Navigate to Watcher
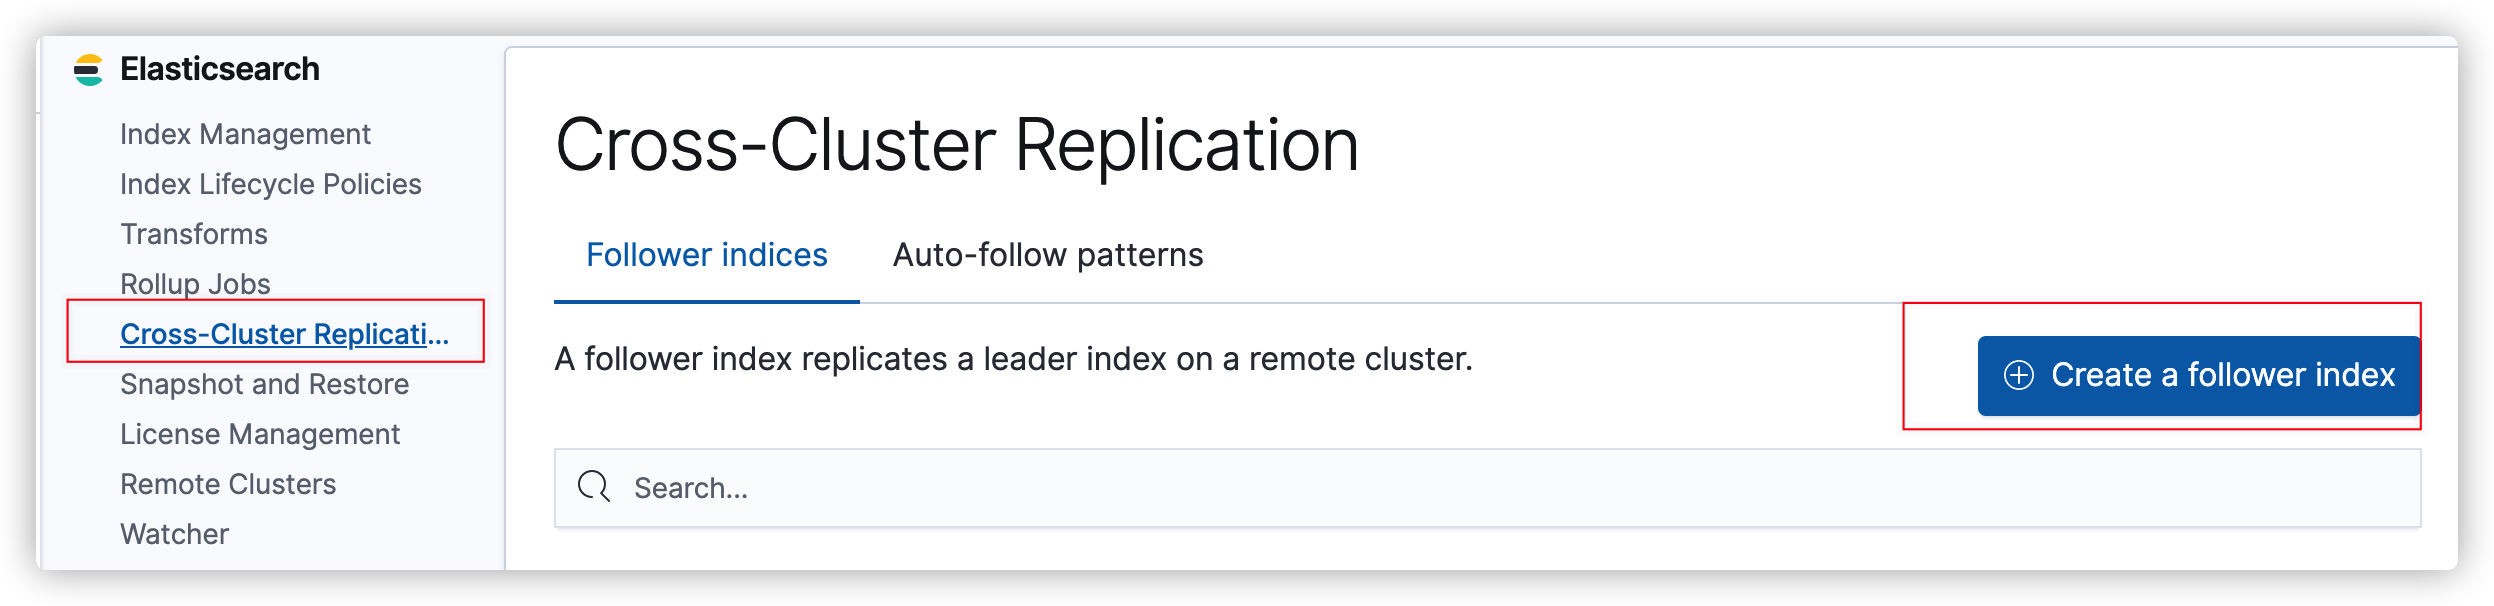This screenshot has height=606, width=2494. [x=172, y=534]
